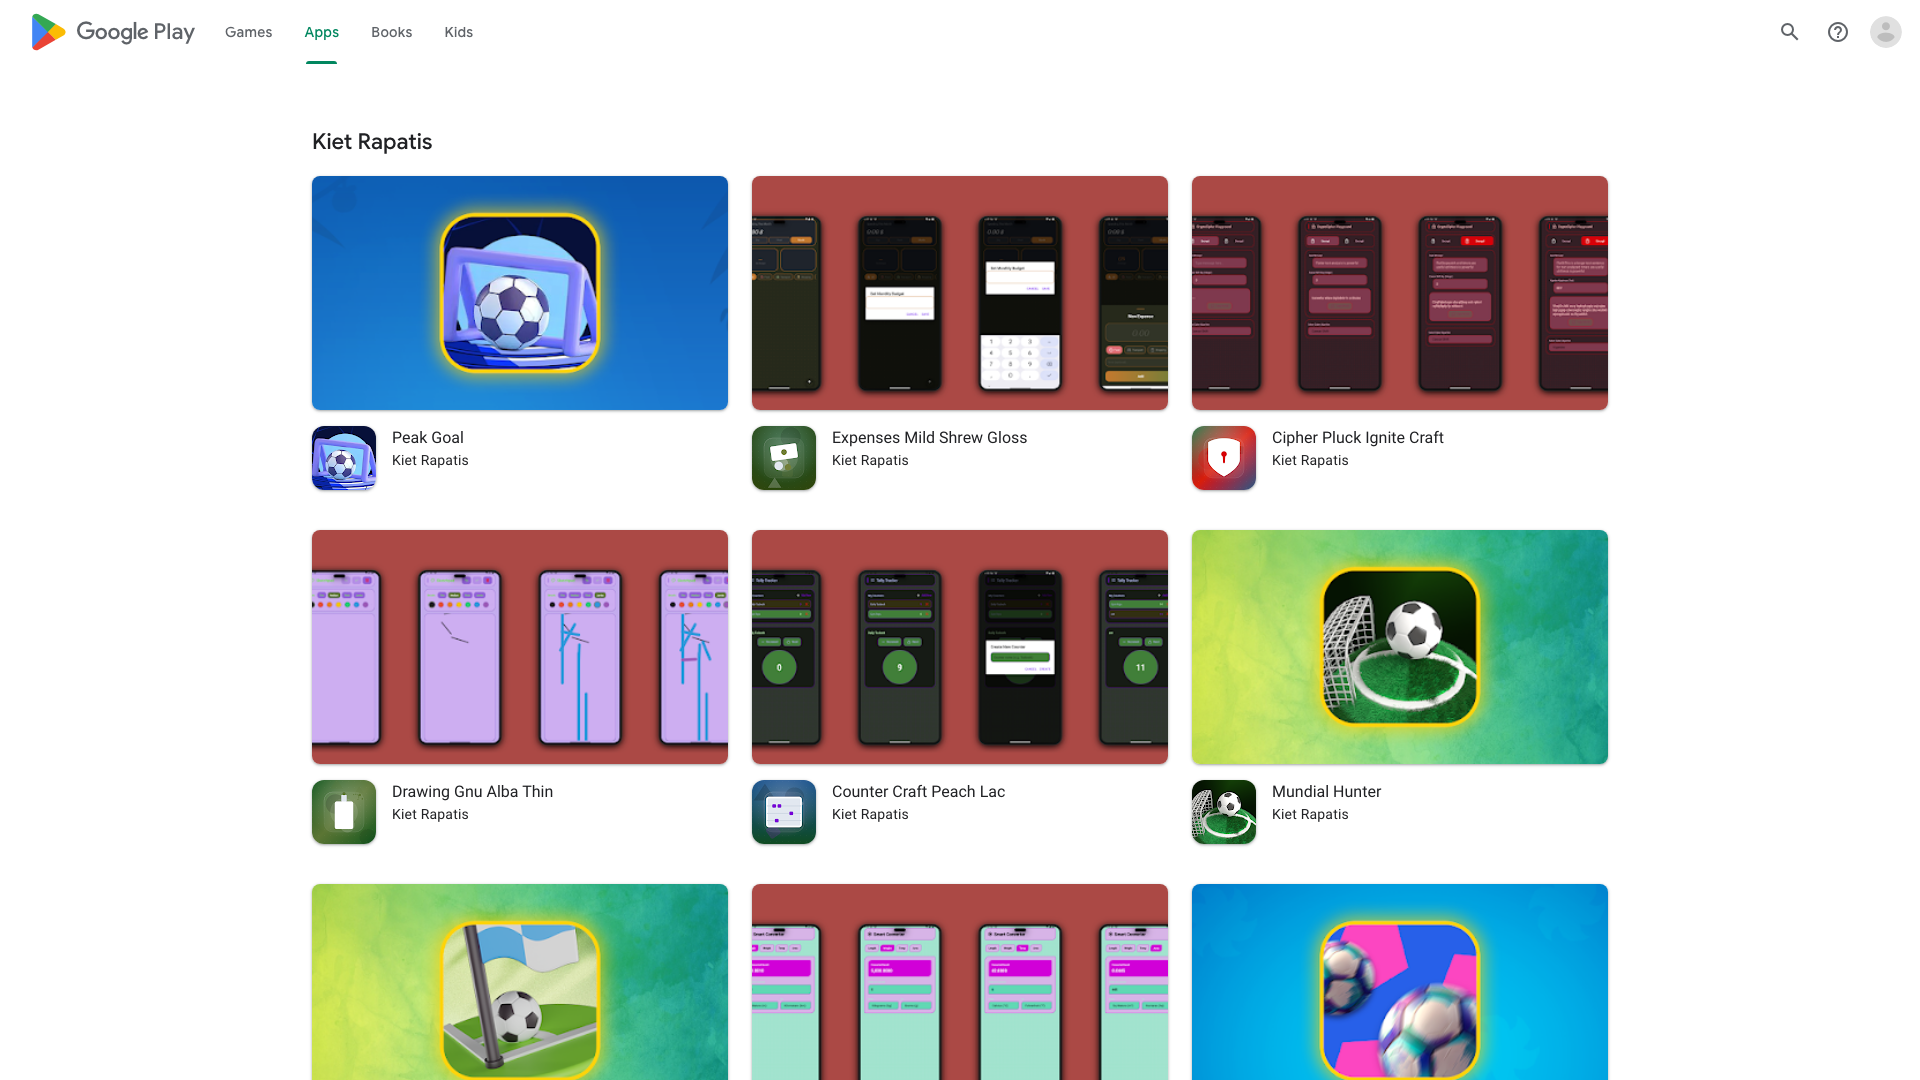Open the account avatar menu
This screenshot has height=1080, width=1920.
coord(1886,32)
